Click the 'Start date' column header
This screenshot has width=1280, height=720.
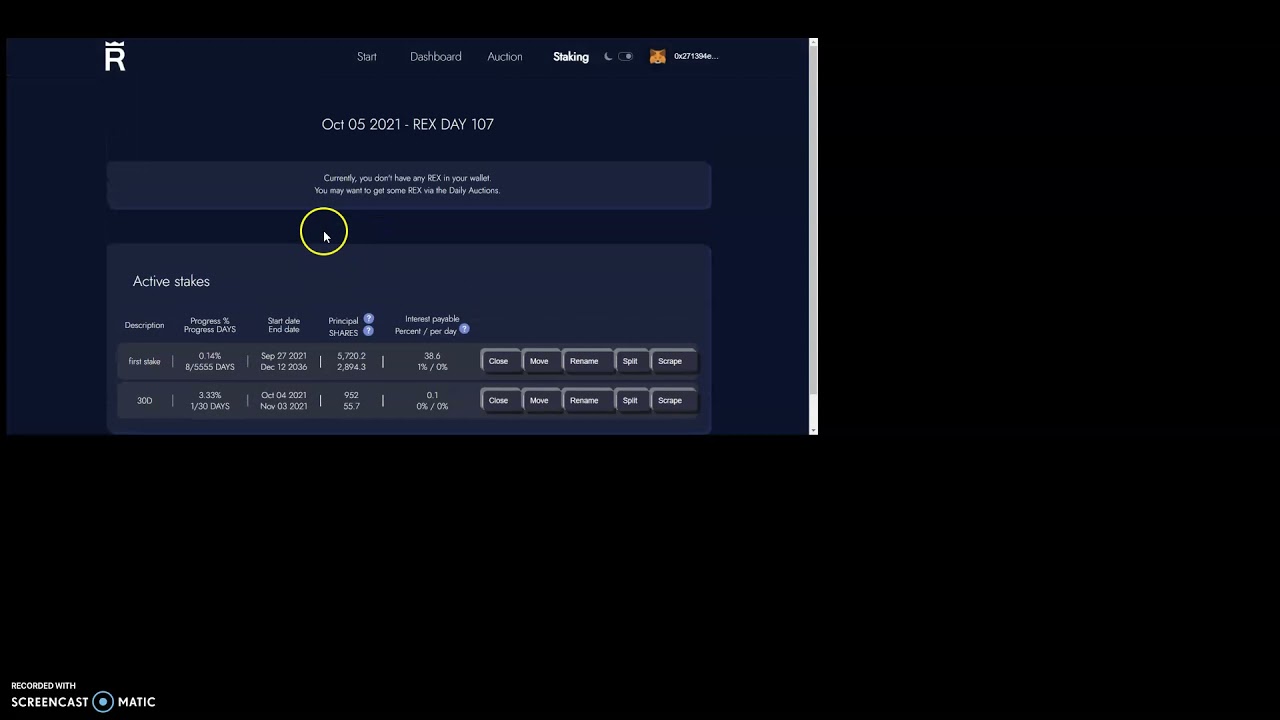pos(284,321)
